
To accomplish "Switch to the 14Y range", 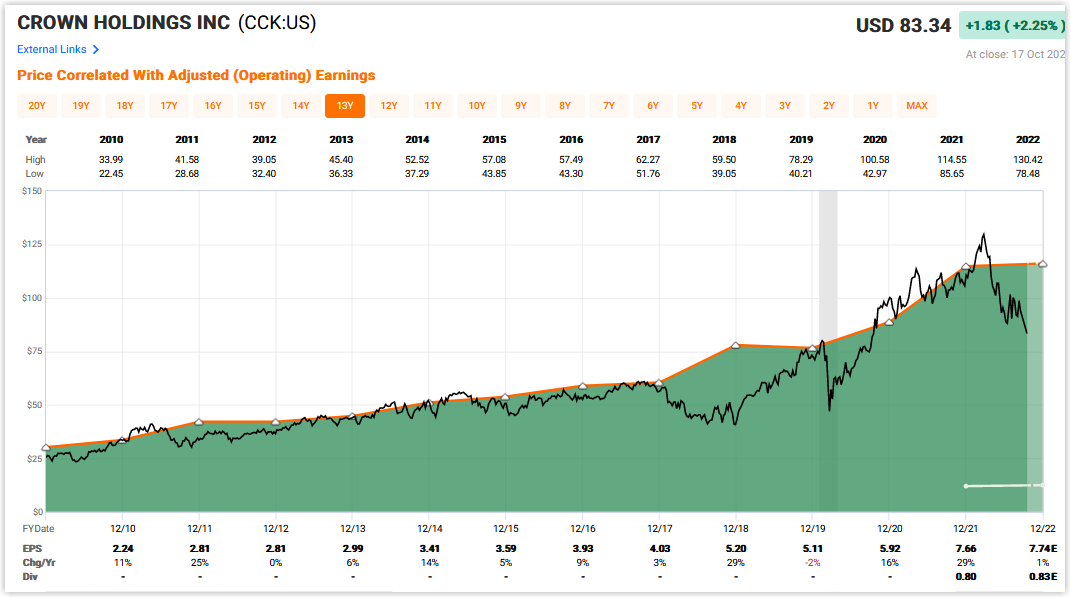I will [301, 106].
